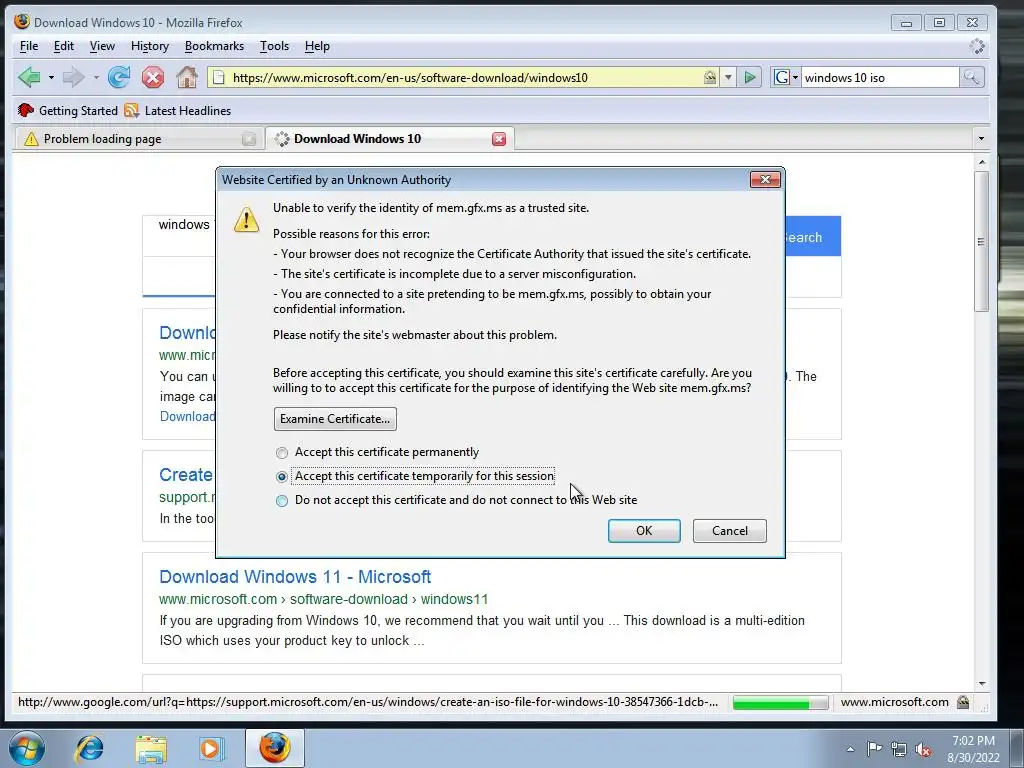Close the certificate warning dialog
Image resolution: width=1024 pixels, height=768 pixels.
(x=765, y=180)
